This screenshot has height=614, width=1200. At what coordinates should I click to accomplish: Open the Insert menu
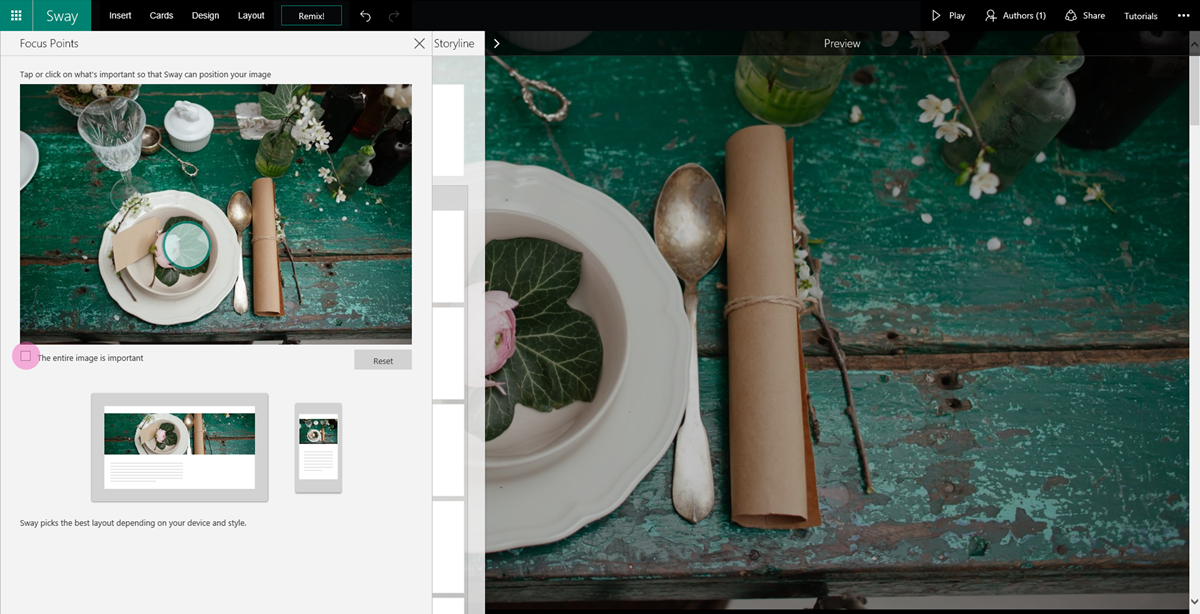coord(119,15)
